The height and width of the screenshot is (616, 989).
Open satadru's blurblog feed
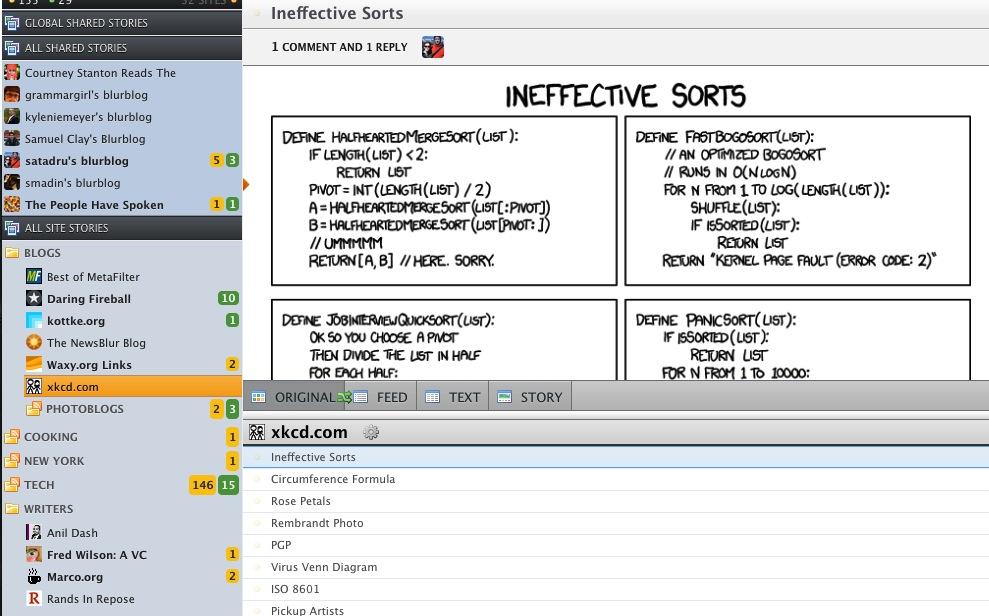coord(122,161)
